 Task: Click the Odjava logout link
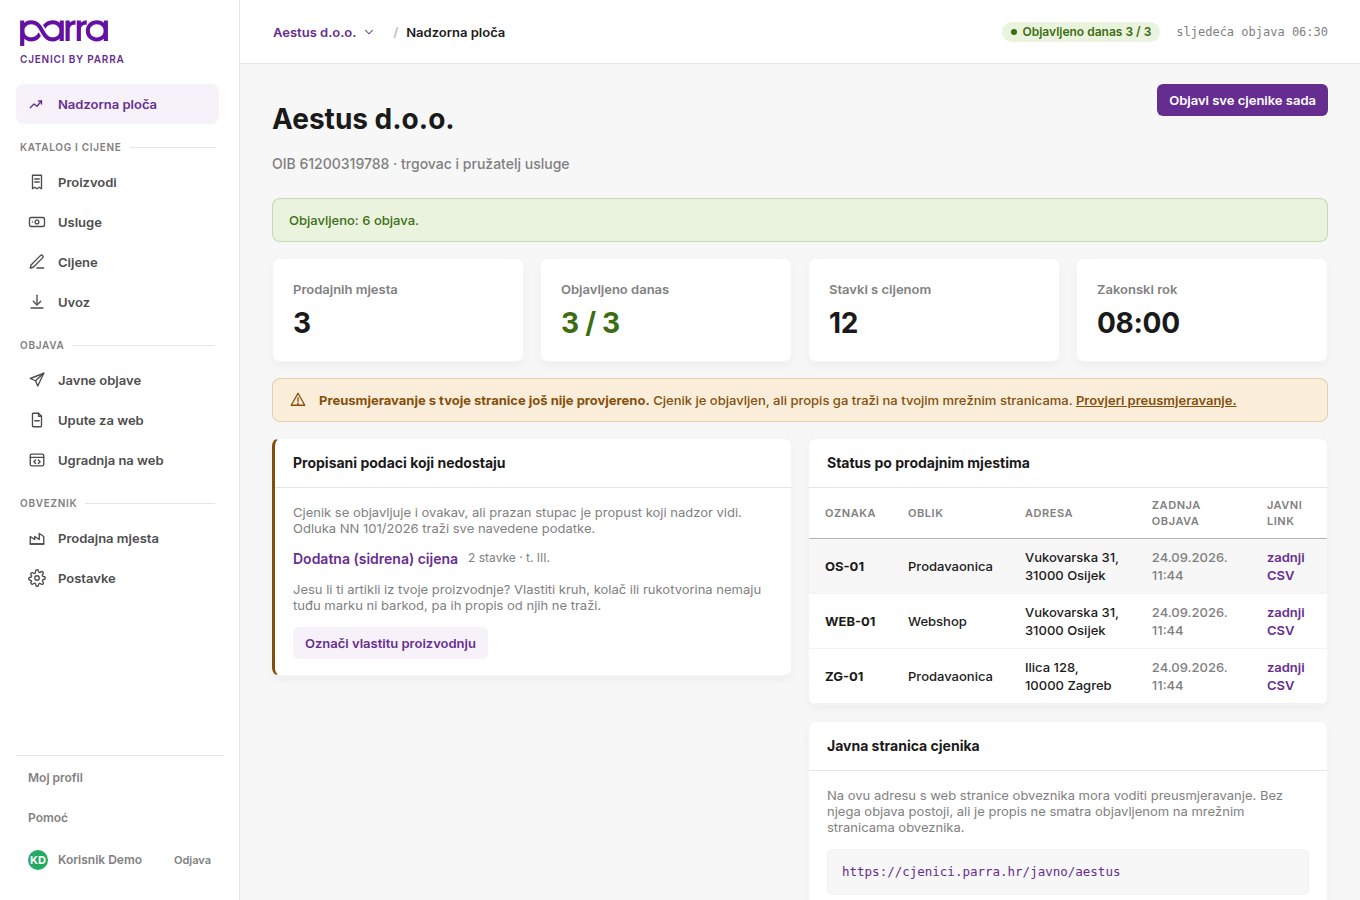(192, 860)
